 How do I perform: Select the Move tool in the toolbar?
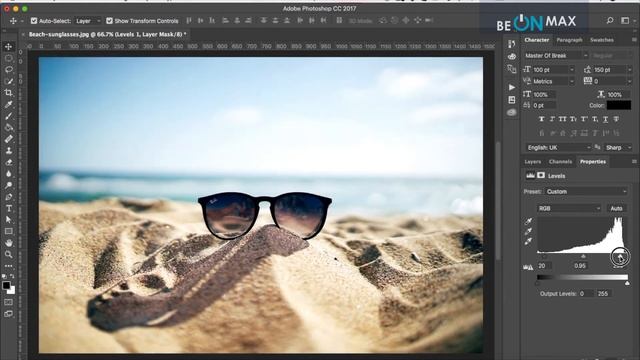pos(9,47)
